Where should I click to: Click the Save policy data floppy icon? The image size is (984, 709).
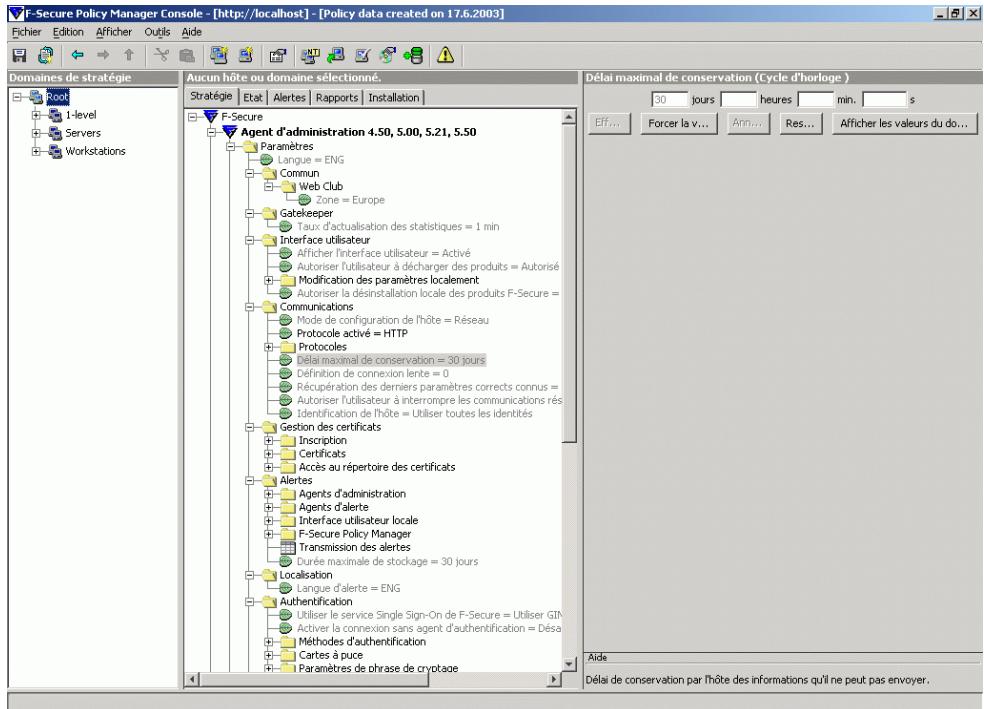19,56
